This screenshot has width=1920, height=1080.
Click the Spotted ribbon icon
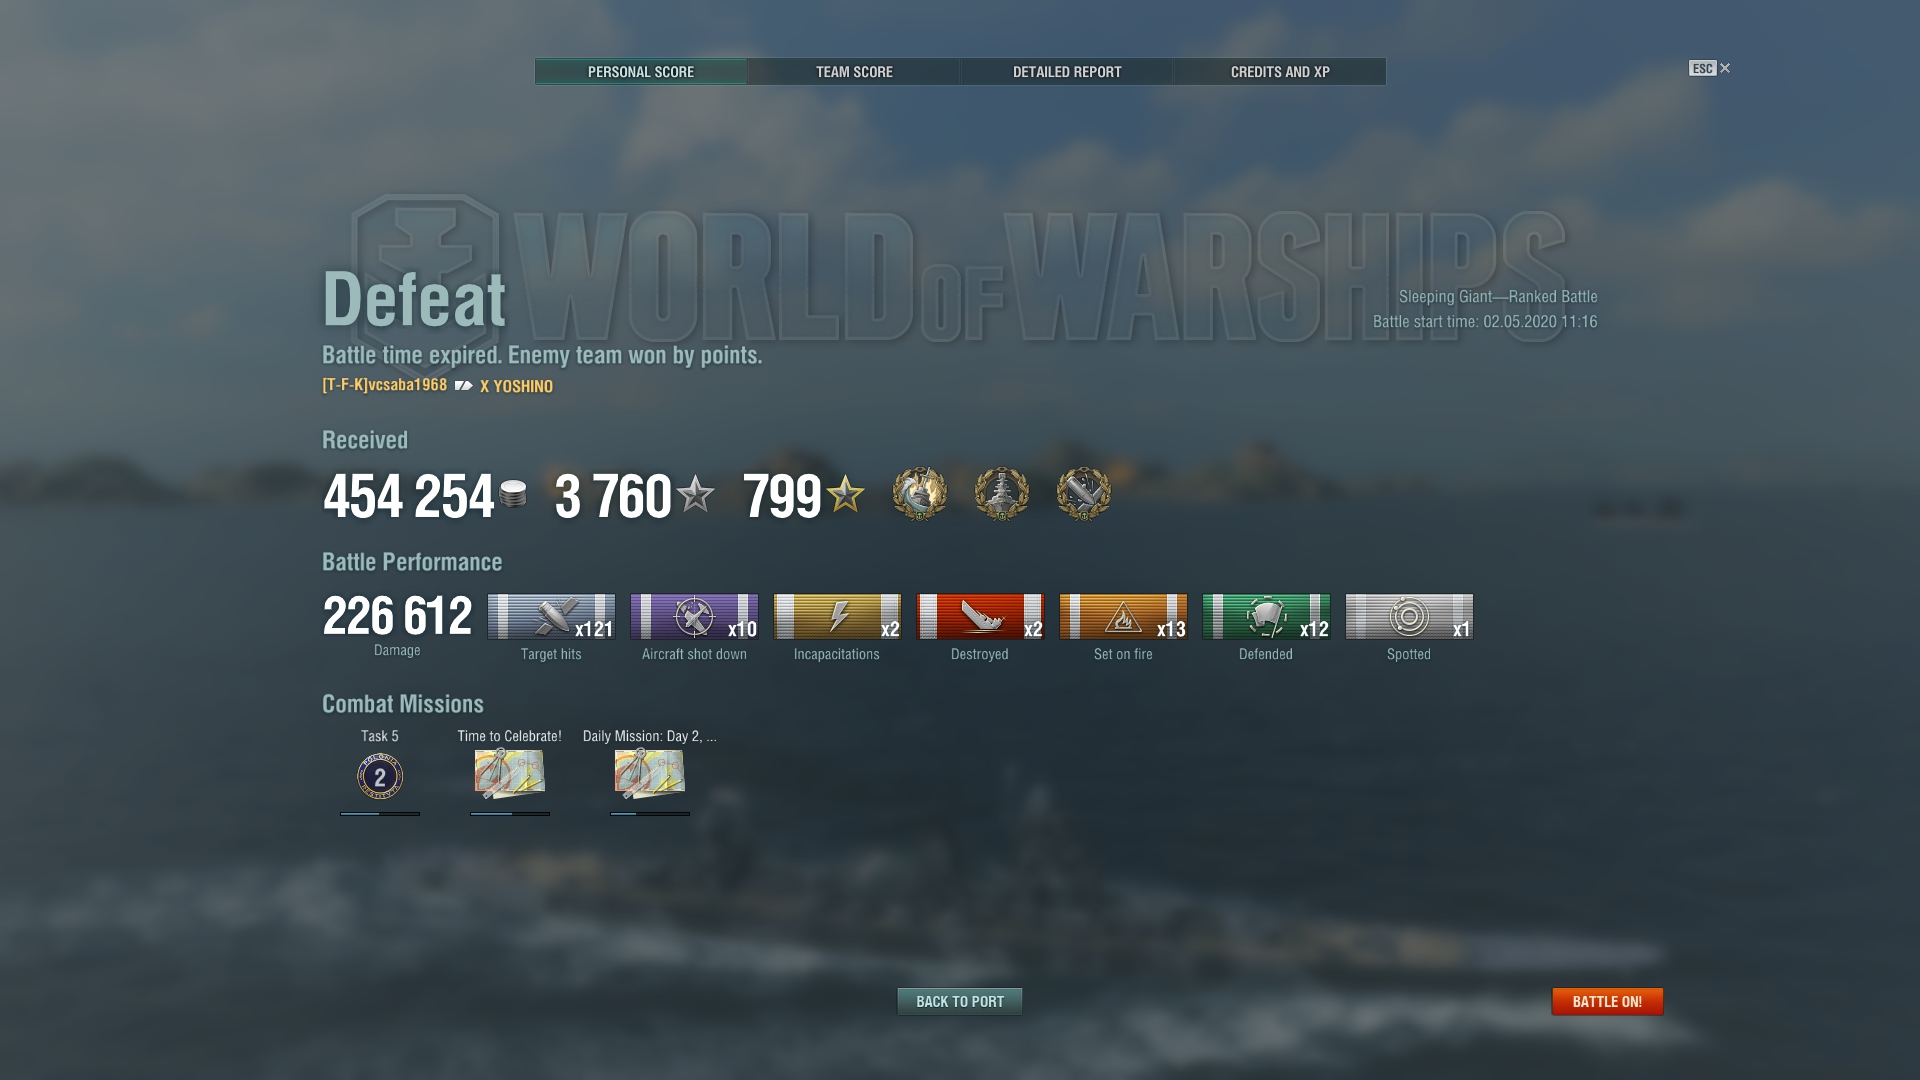click(1409, 616)
